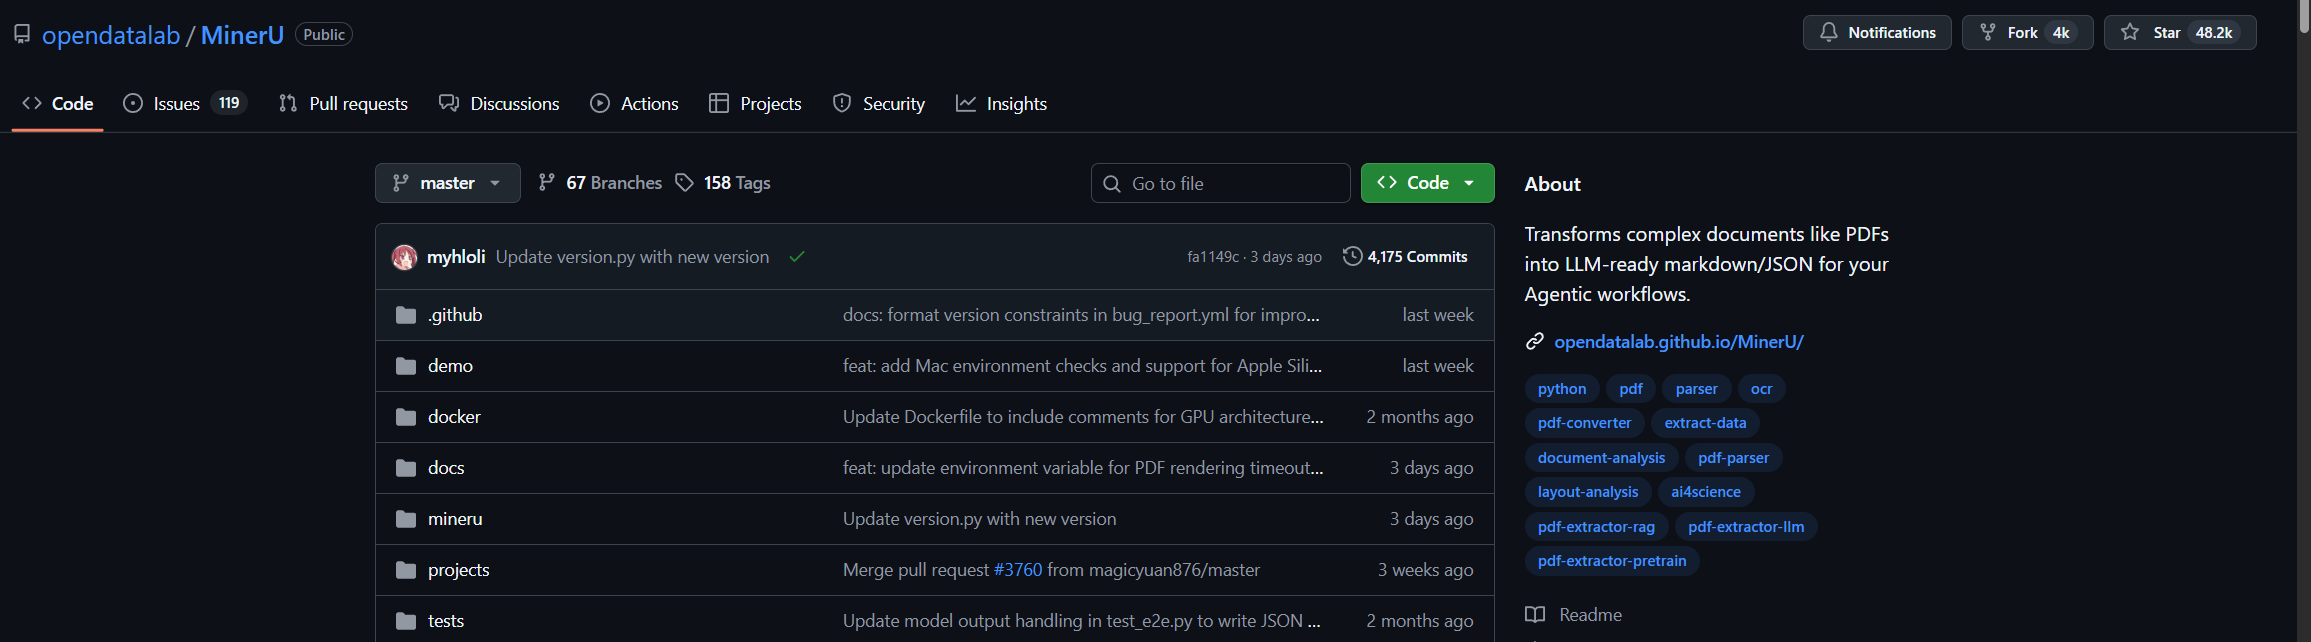The image size is (2311, 642).
Task: Open the 'feat: update environment variable' commit message
Action: coord(1083,468)
